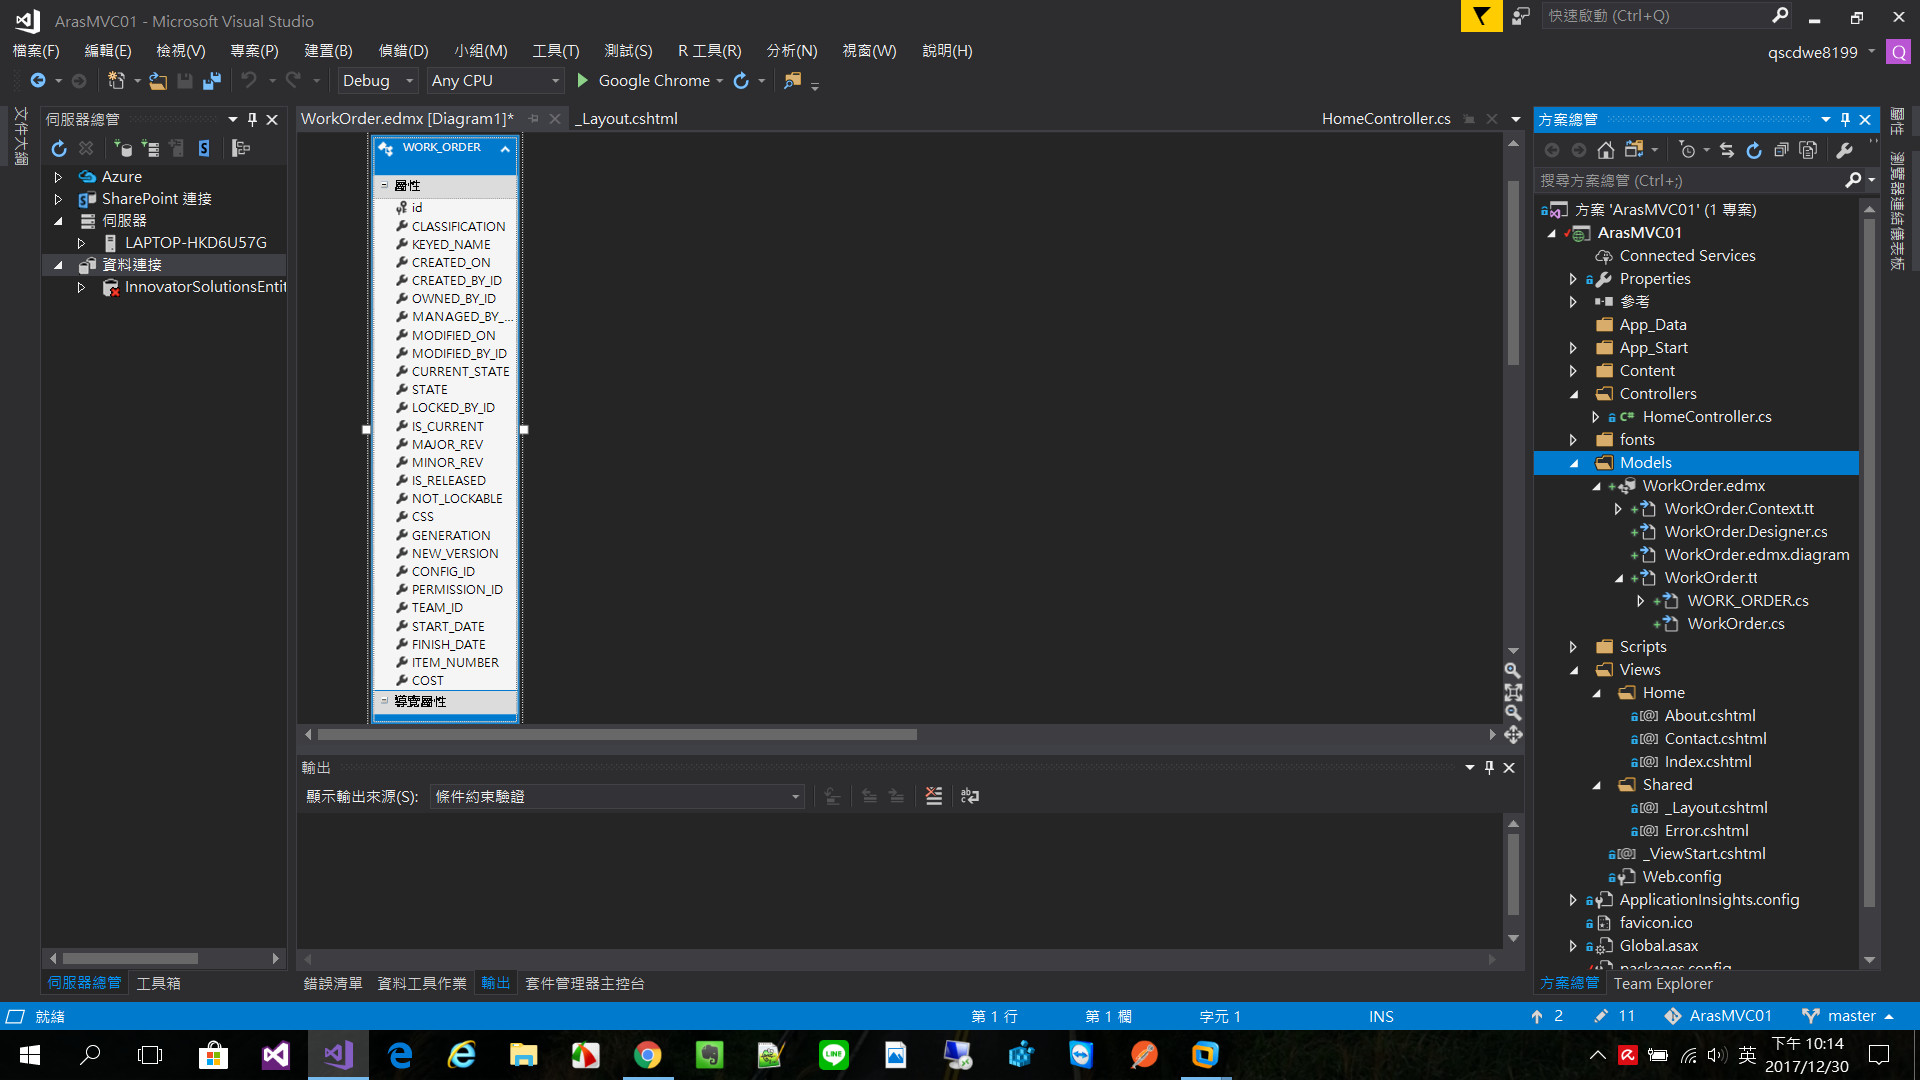The height and width of the screenshot is (1080, 1920).
Task: Click zoom in icon on diagram
Action: tap(1513, 671)
